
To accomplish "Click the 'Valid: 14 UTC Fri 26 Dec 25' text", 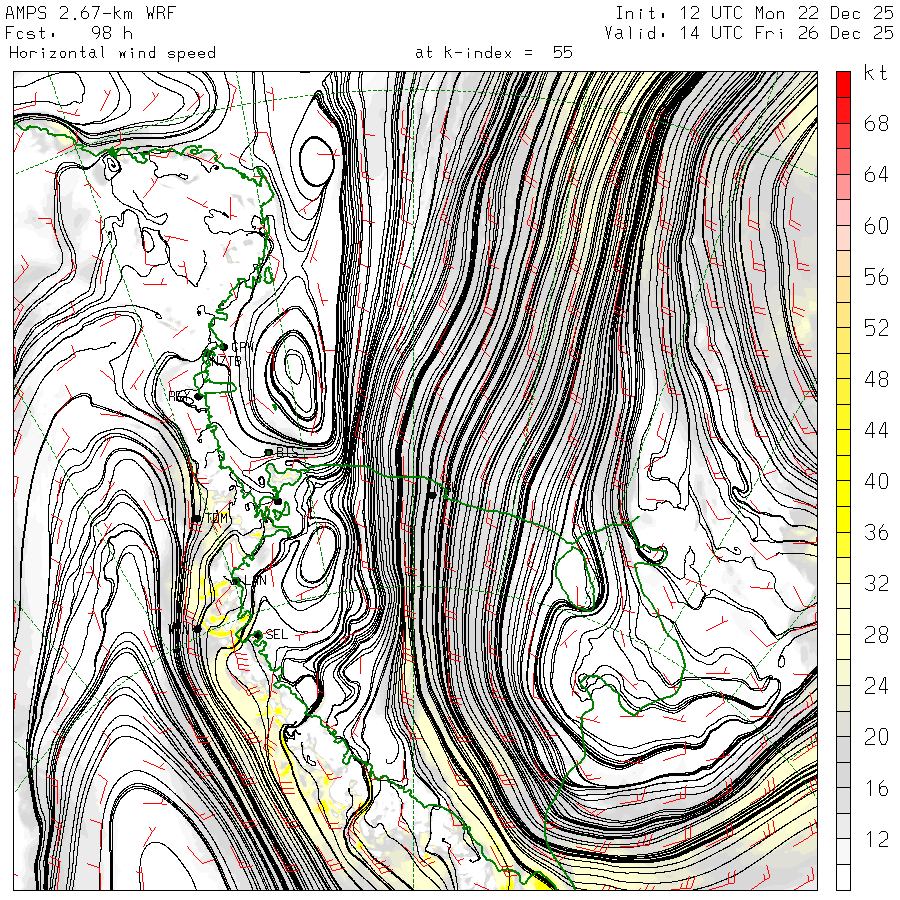I will point(748,33).
